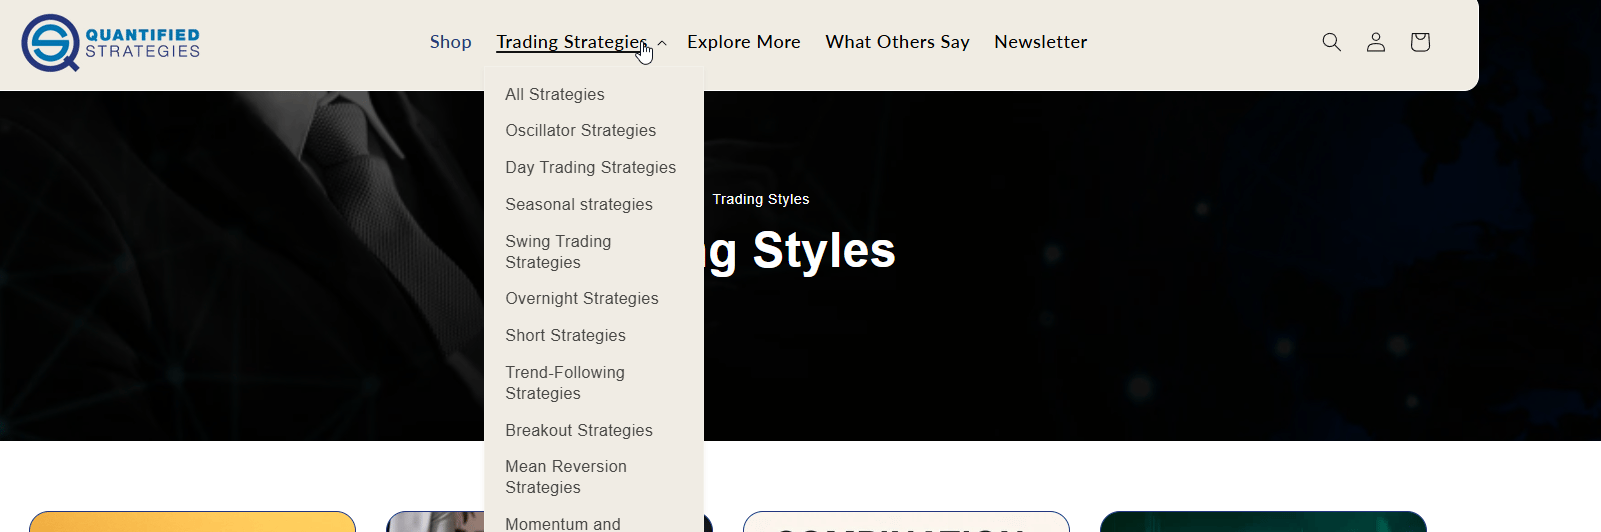
Task: Open Swing Trading Strategies entry
Action: (x=558, y=252)
